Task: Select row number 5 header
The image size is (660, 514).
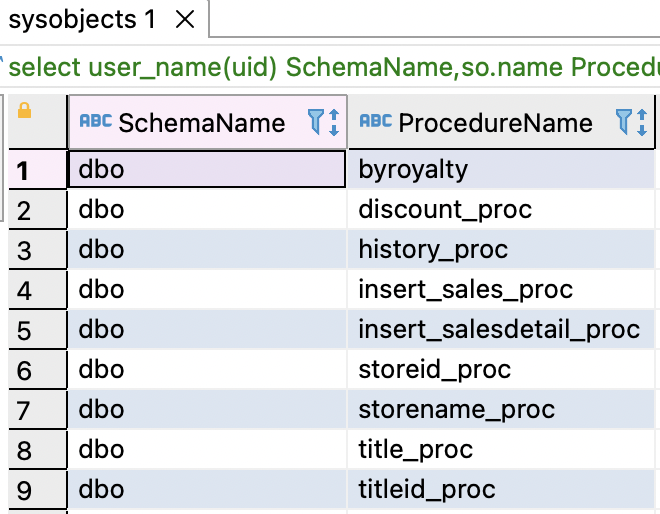Action: (x=25, y=330)
